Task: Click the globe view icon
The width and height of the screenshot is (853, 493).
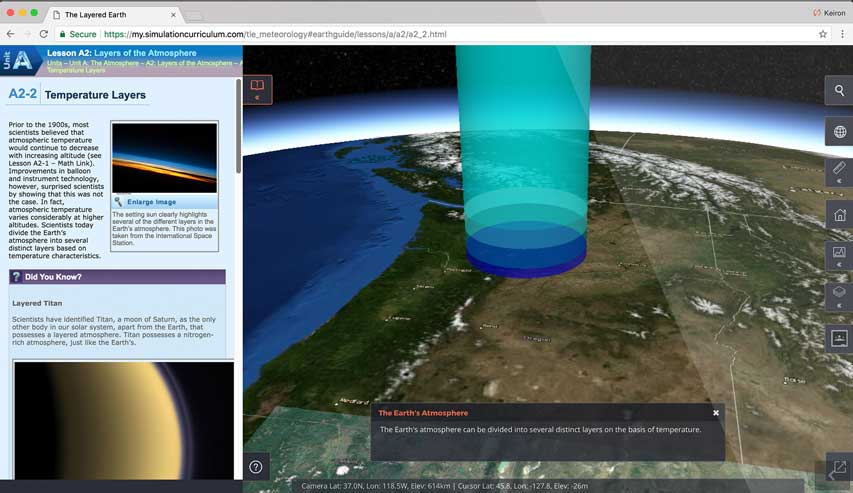Action: pos(839,132)
